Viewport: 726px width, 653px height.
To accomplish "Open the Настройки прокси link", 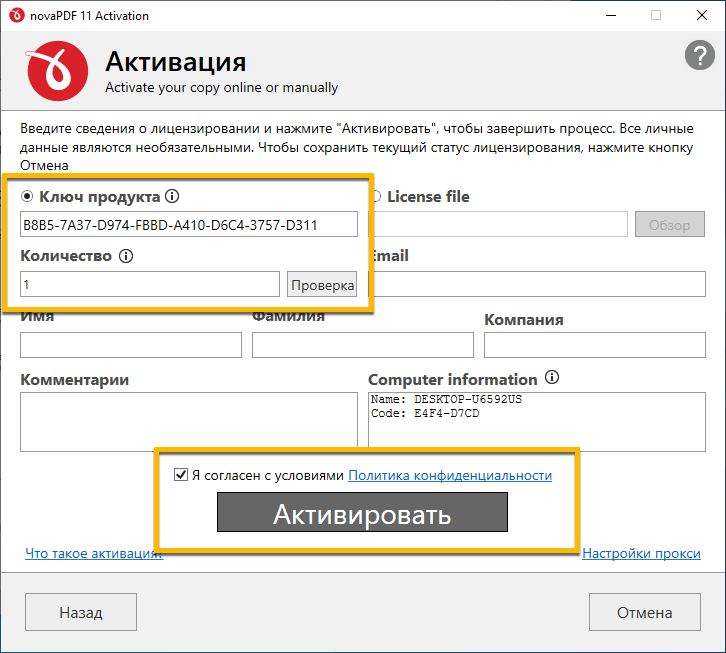I will click(x=641, y=553).
